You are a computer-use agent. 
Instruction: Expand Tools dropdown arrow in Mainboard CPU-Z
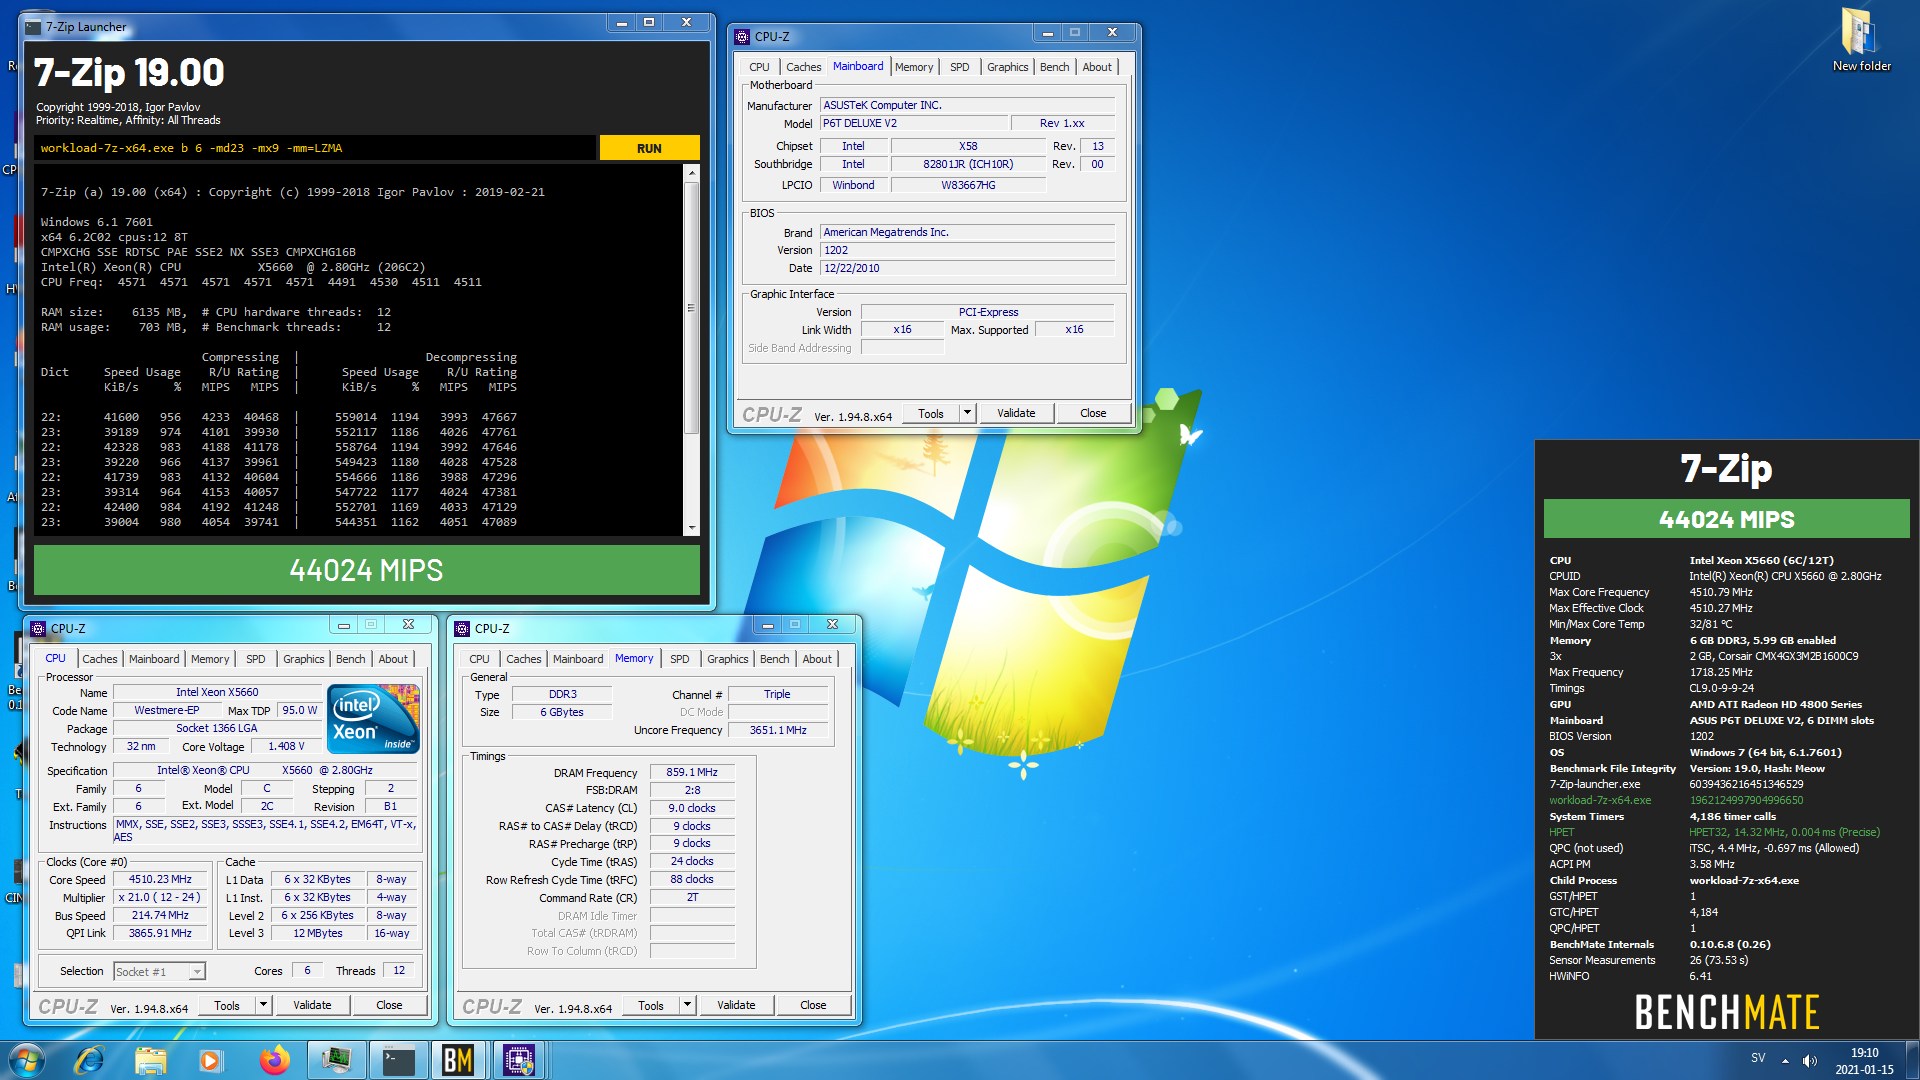tap(967, 414)
